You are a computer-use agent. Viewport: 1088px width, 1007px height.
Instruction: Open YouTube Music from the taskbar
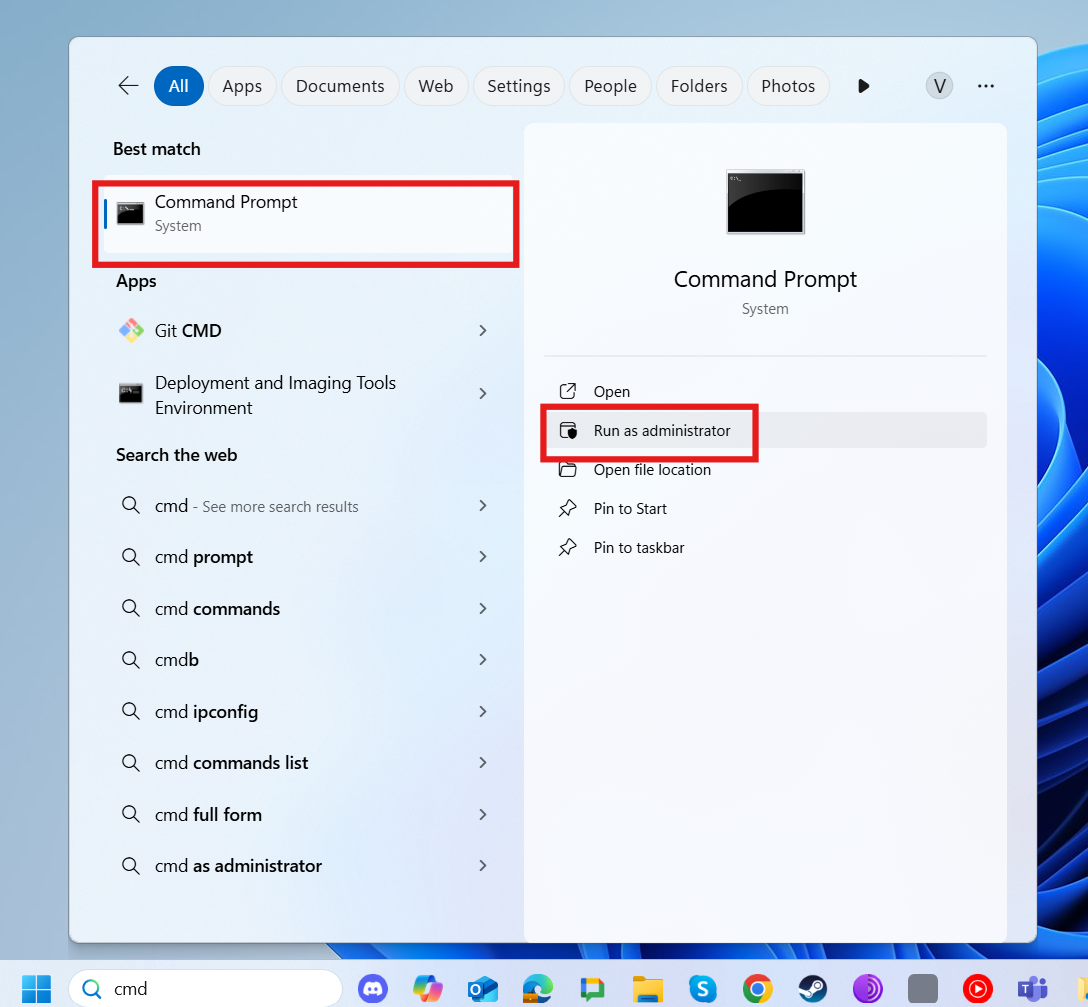(x=977, y=988)
